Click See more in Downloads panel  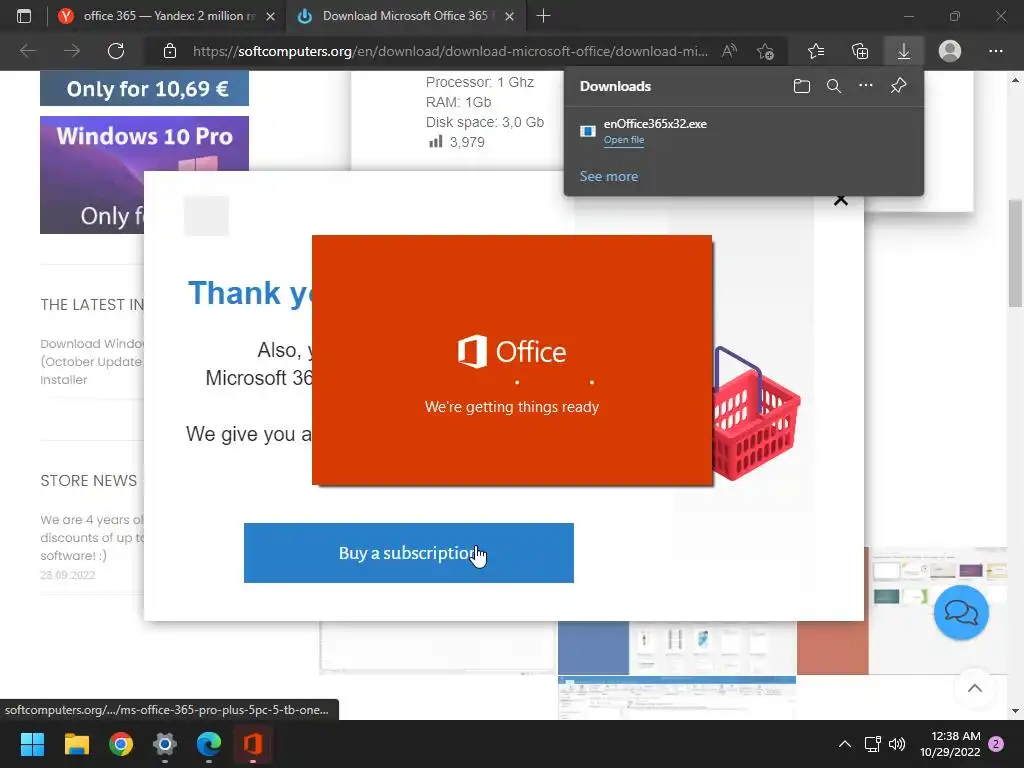pos(609,176)
